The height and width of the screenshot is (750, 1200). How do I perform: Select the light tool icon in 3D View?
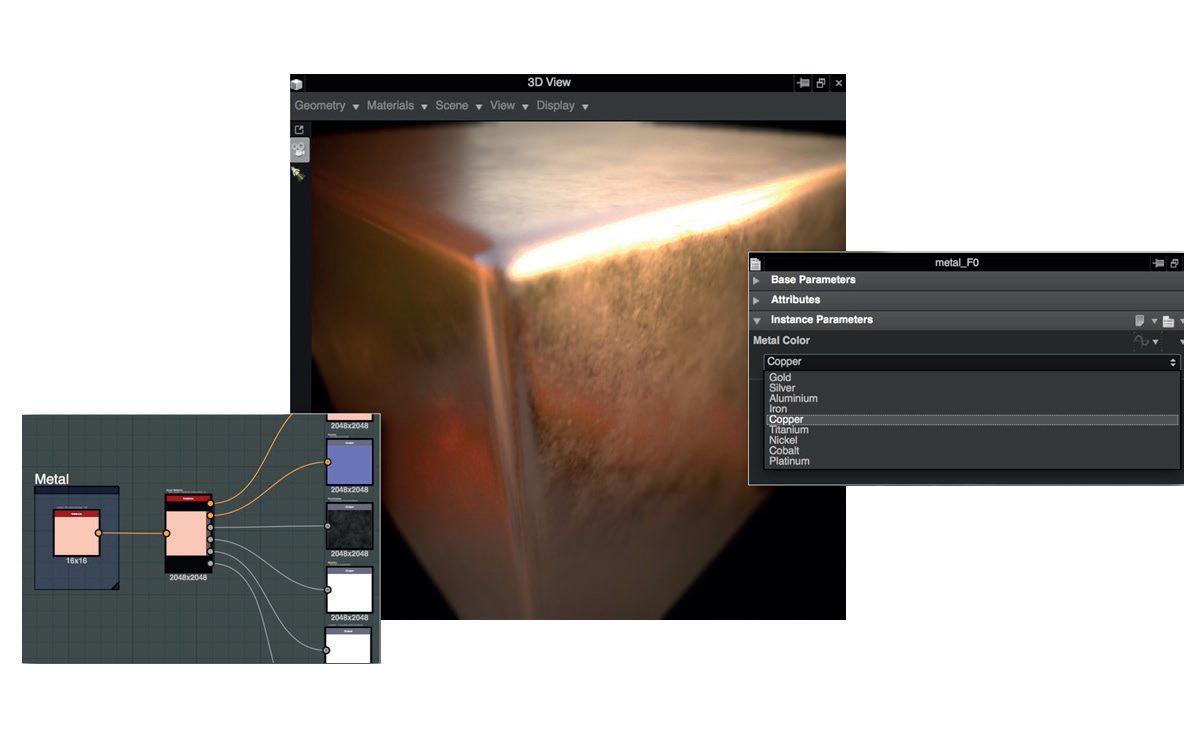(x=298, y=173)
